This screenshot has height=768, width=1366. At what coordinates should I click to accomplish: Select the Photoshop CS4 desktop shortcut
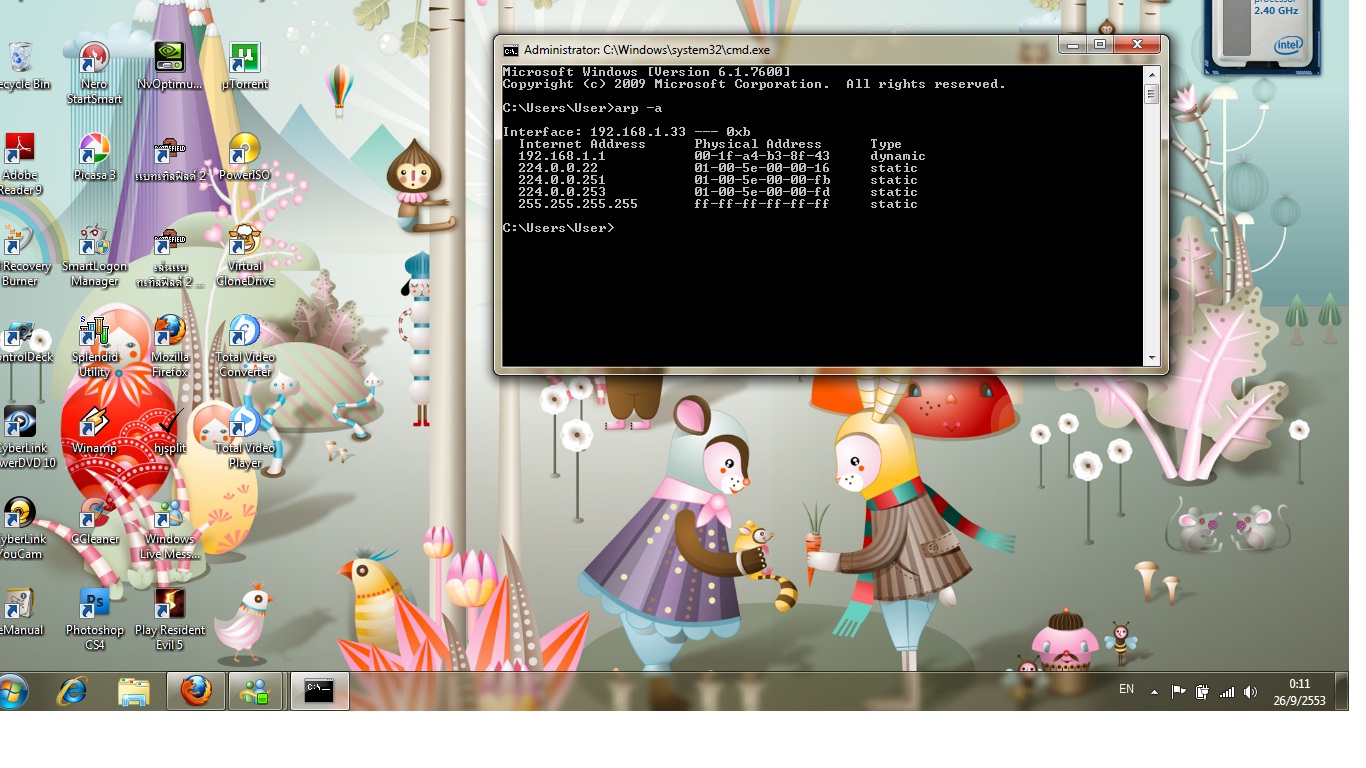click(94, 619)
